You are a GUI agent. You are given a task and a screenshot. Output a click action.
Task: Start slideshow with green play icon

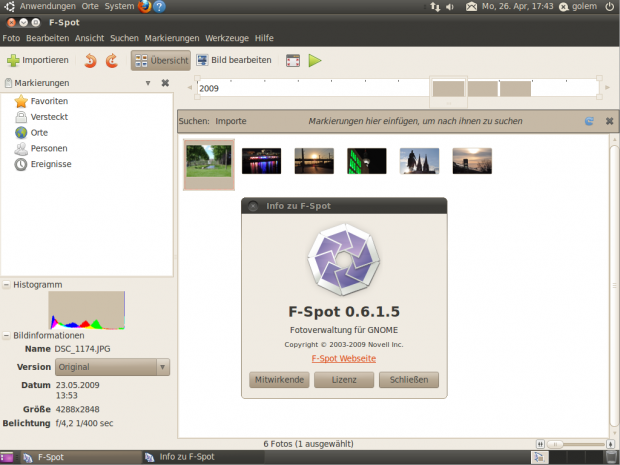coord(315,61)
